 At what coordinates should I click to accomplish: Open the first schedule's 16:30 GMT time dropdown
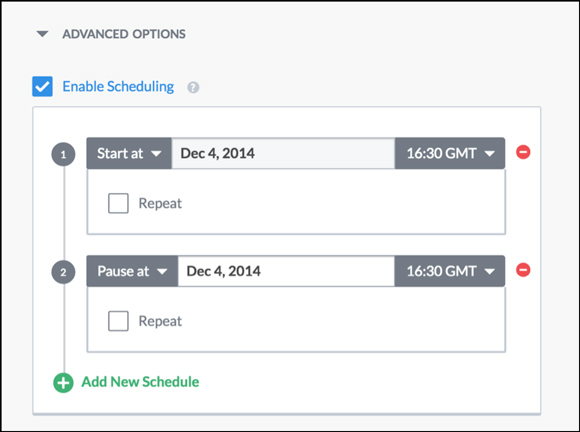(x=450, y=153)
